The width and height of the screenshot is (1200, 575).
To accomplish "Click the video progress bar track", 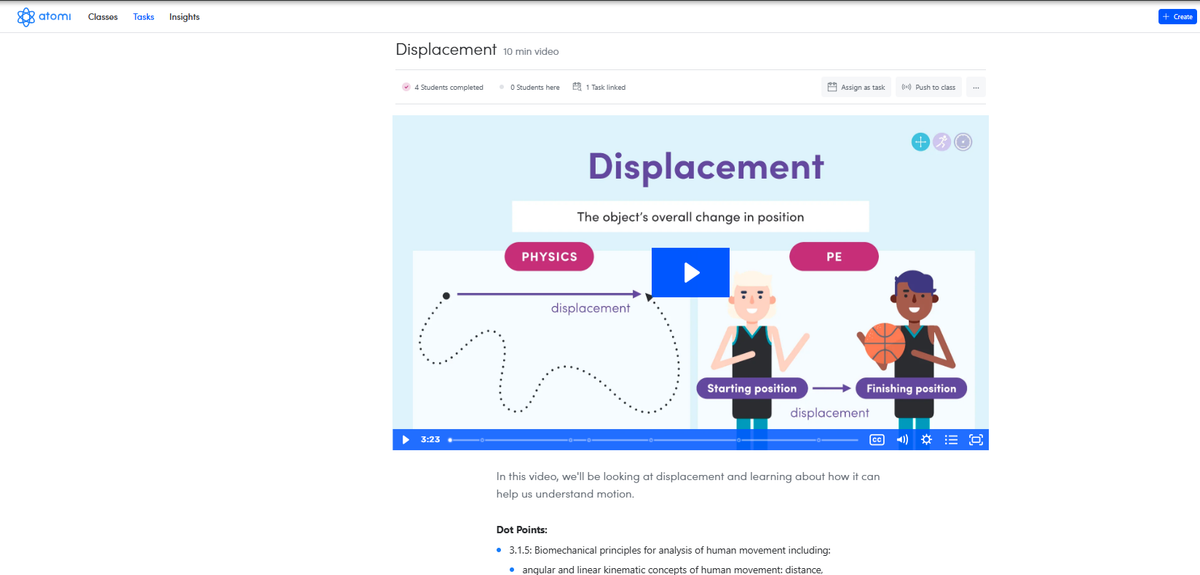I will [x=654, y=440].
